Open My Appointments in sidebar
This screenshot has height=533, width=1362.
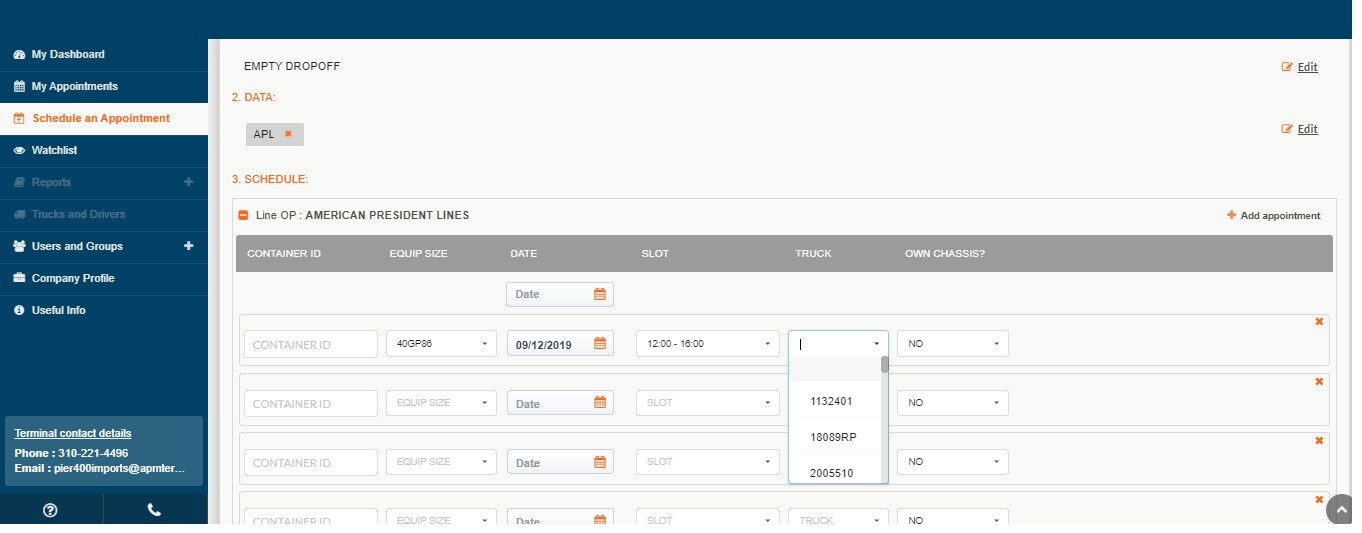click(x=74, y=86)
